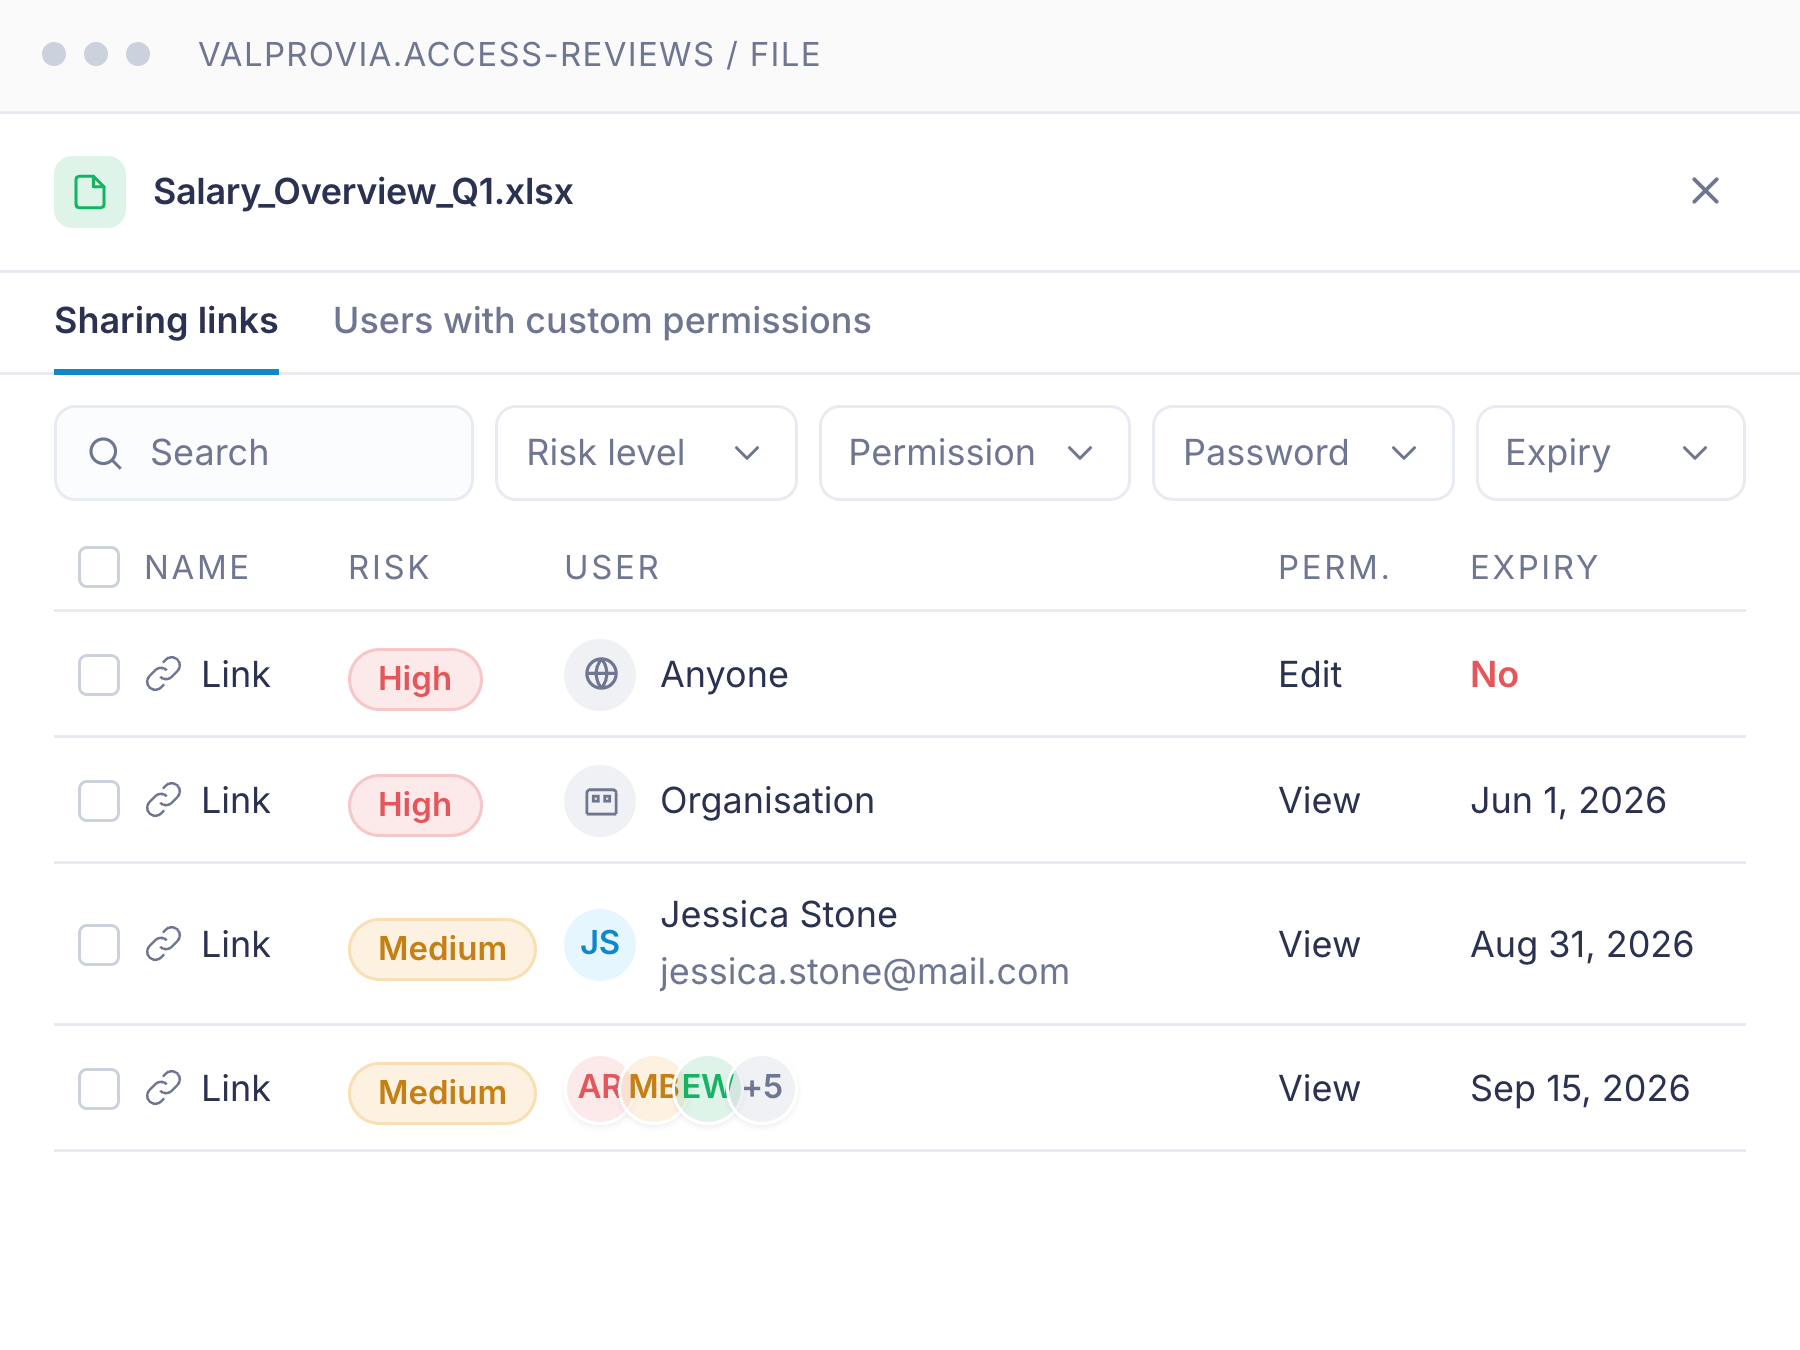
Task: Expand the Permission filter dropdown
Action: point(975,453)
